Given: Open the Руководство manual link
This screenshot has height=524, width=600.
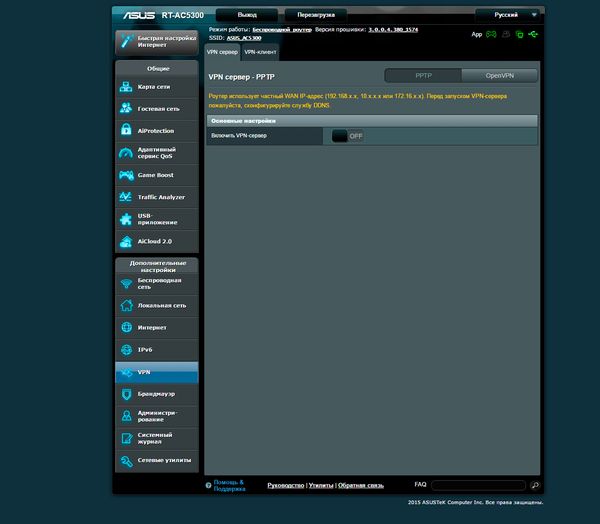Looking at the screenshot, I should coord(285,485).
